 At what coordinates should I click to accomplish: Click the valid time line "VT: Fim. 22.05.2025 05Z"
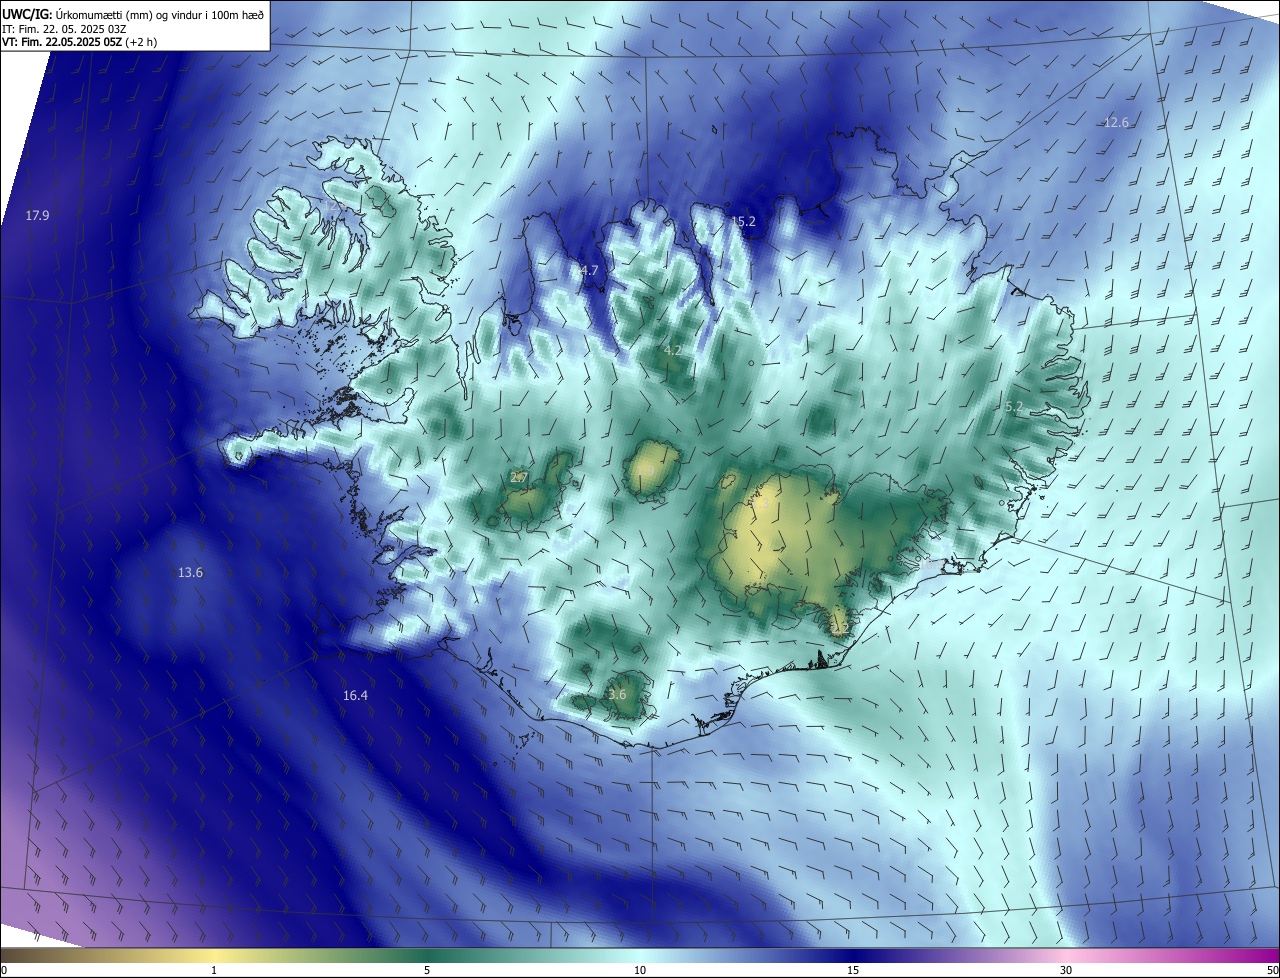tap(62, 42)
